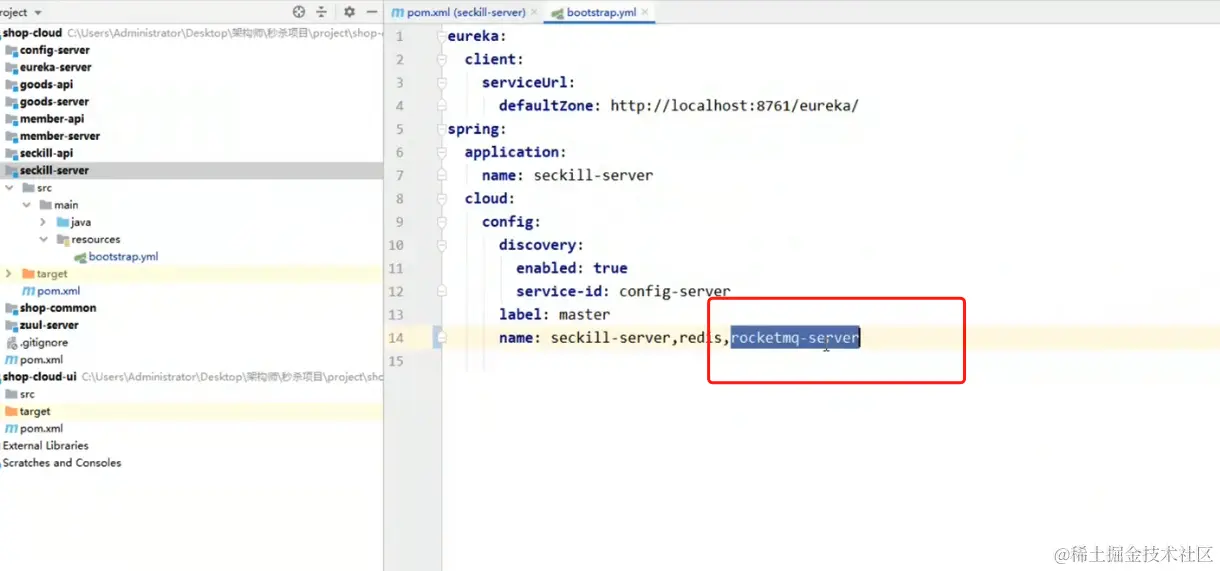
Task: Select shop-cloud-ui project
Action: point(38,376)
